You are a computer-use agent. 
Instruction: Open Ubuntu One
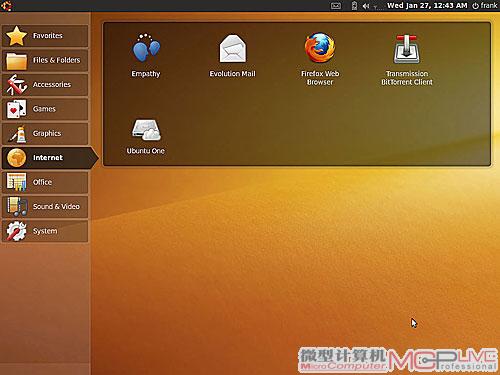tap(146, 136)
